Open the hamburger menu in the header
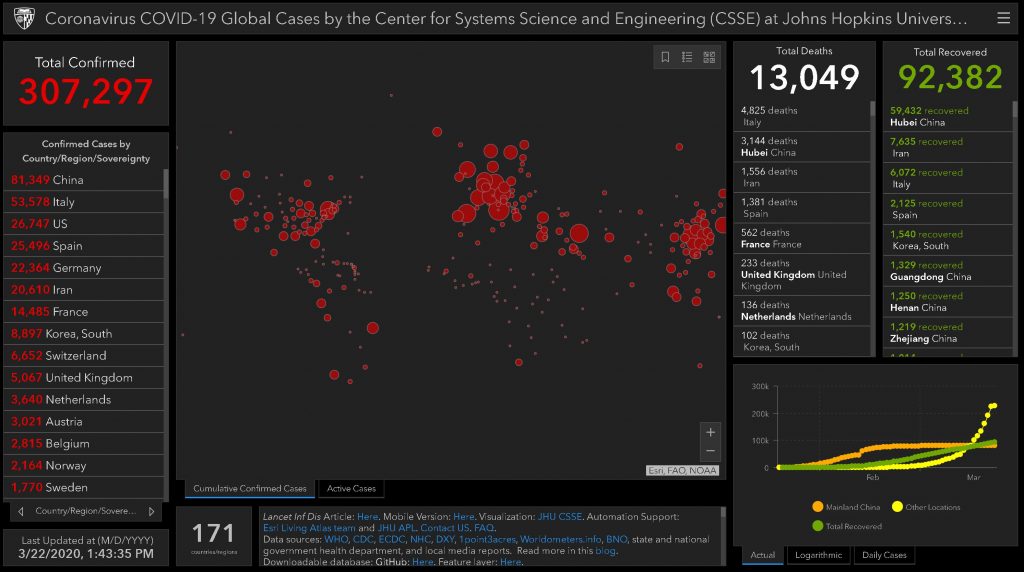The height and width of the screenshot is (572, 1024). pos(1004,18)
